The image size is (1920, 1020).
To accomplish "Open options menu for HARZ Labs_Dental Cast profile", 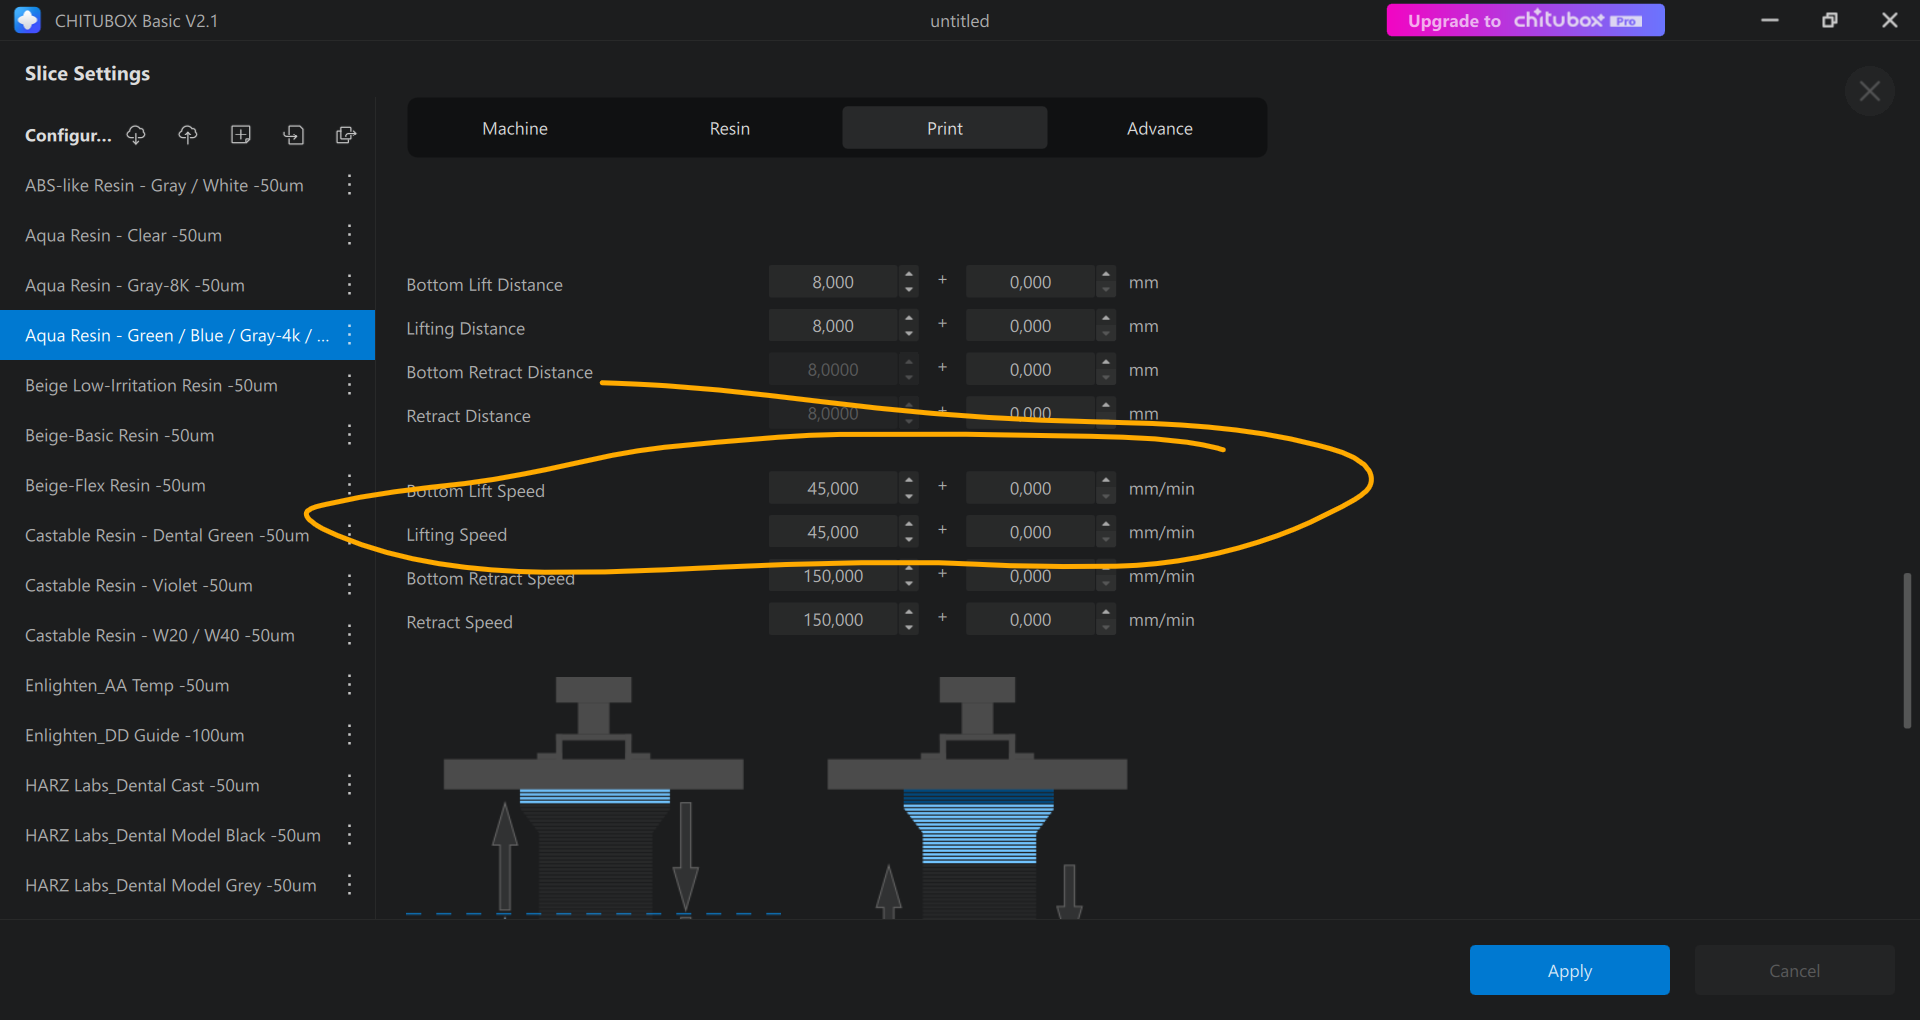I will [x=349, y=785].
